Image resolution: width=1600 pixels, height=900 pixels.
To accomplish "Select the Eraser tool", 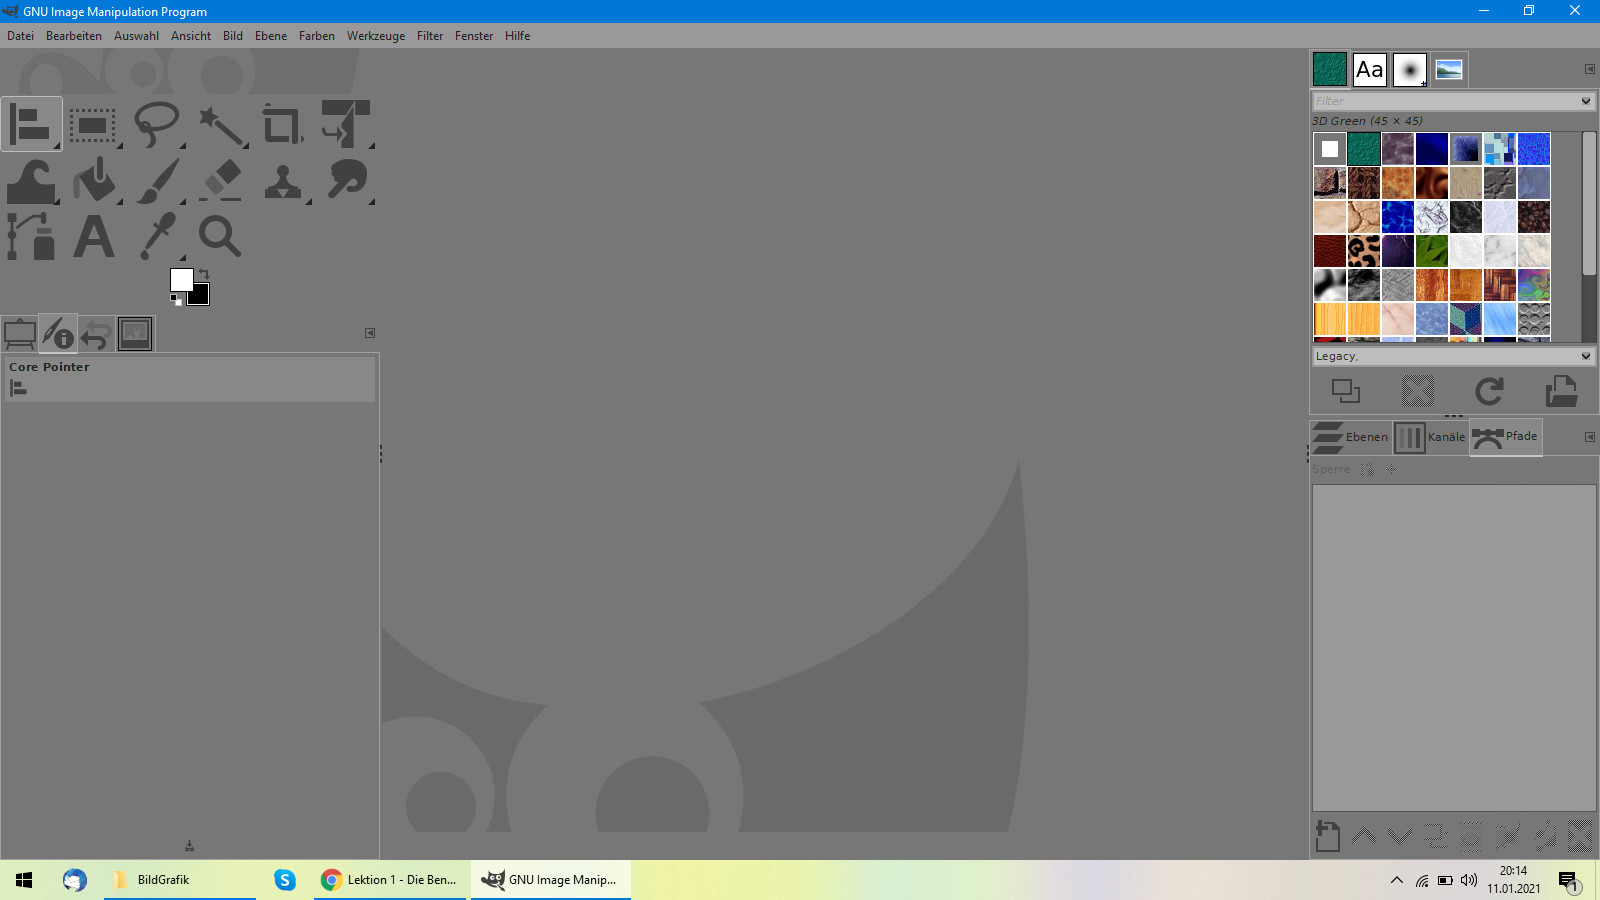I will [221, 182].
